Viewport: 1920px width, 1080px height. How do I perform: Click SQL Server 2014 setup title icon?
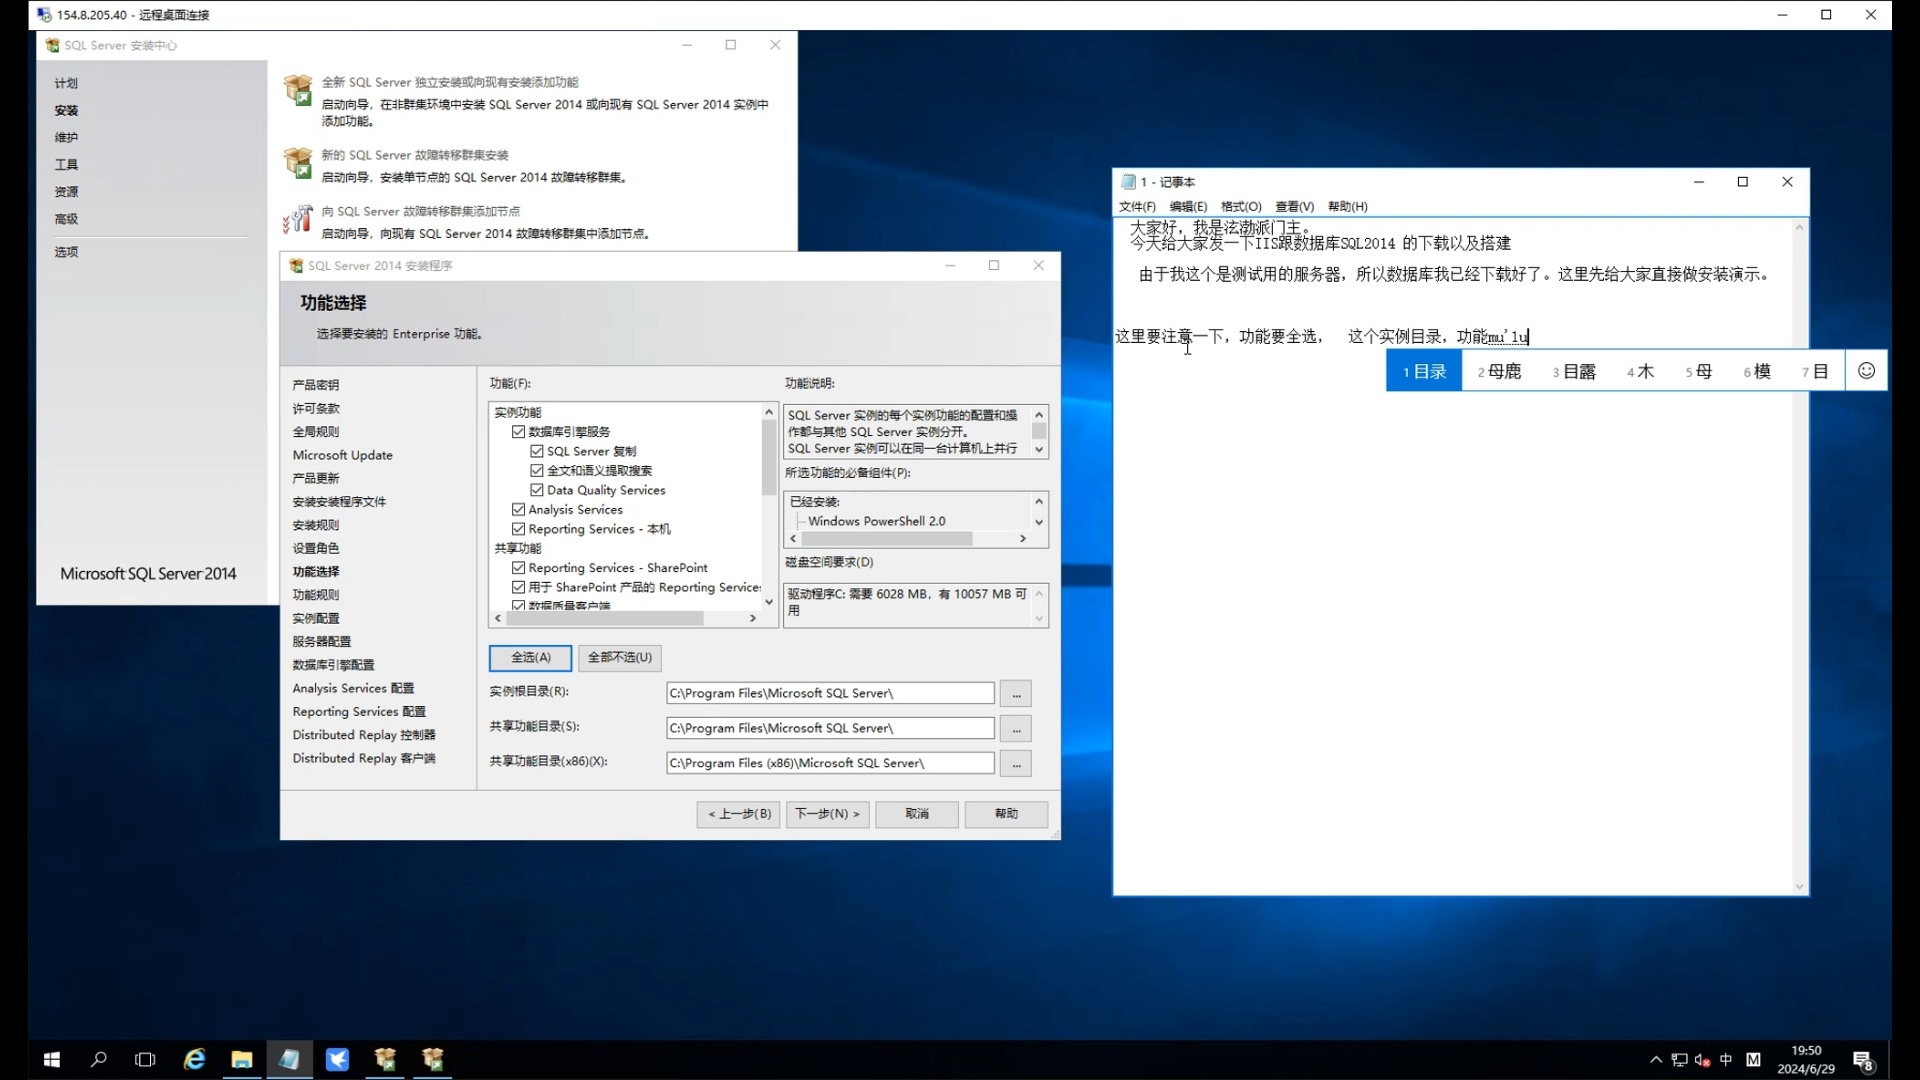click(296, 266)
